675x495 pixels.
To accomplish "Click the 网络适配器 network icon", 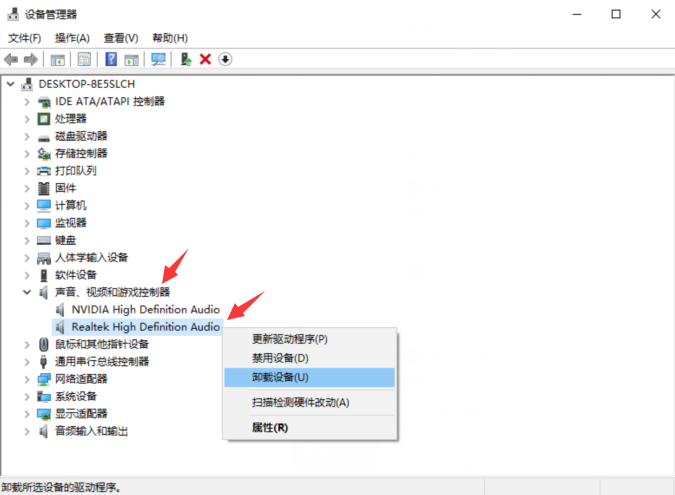I will coord(44,379).
